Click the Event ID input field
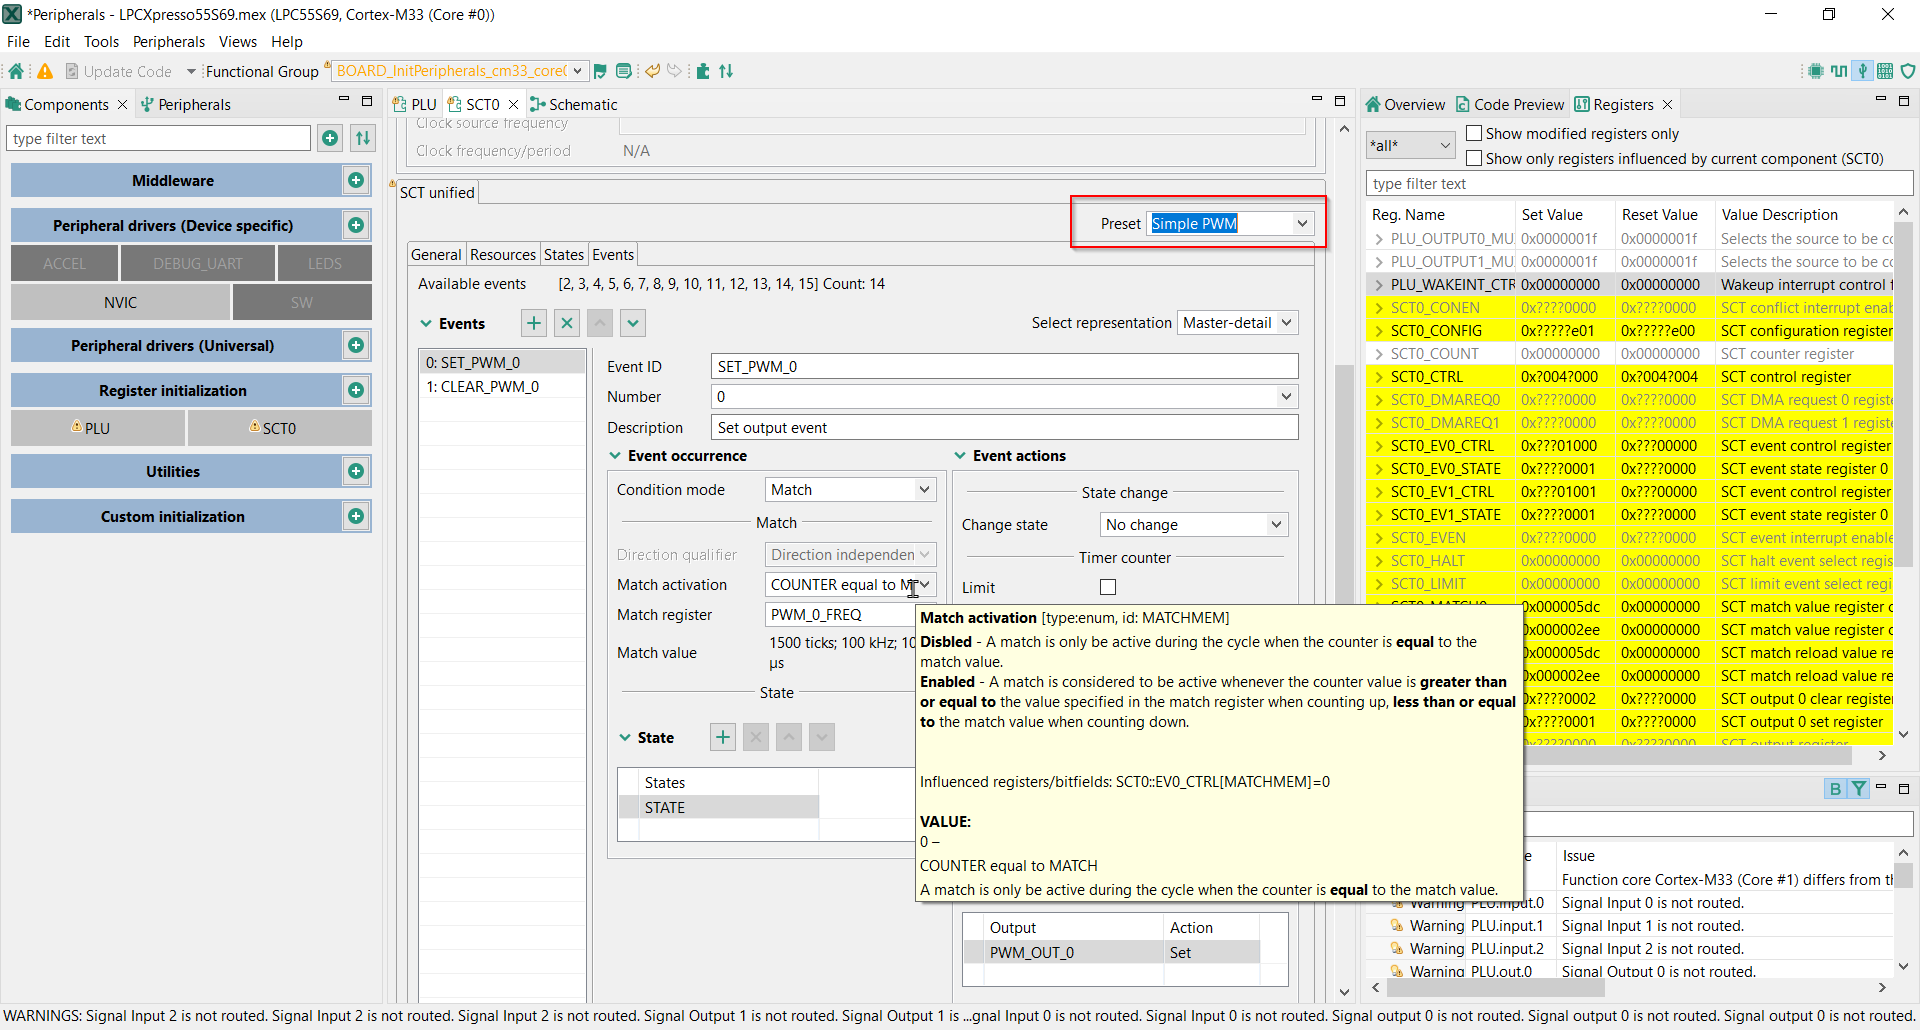The image size is (1920, 1030). [x=1004, y=367]
